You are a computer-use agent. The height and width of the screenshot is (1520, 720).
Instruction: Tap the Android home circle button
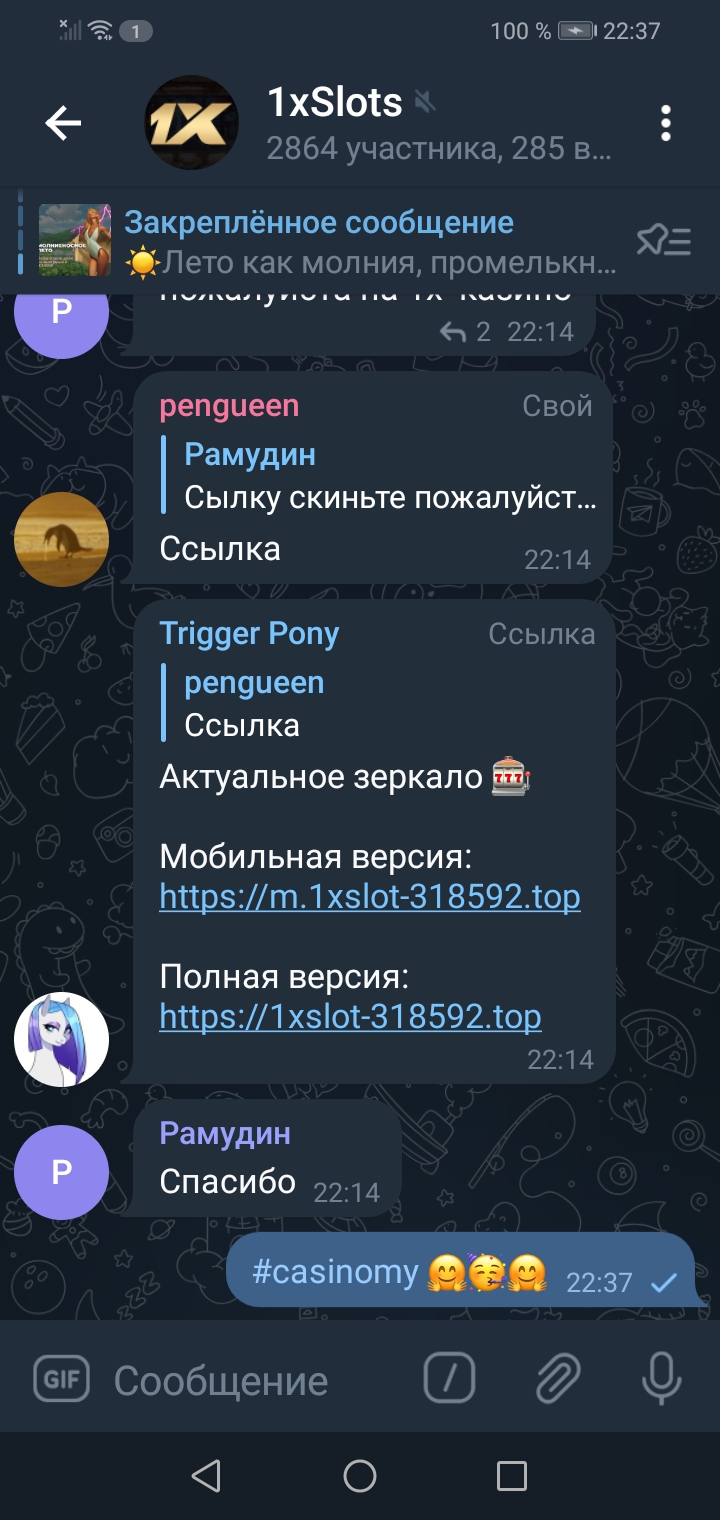(360, 1475)
